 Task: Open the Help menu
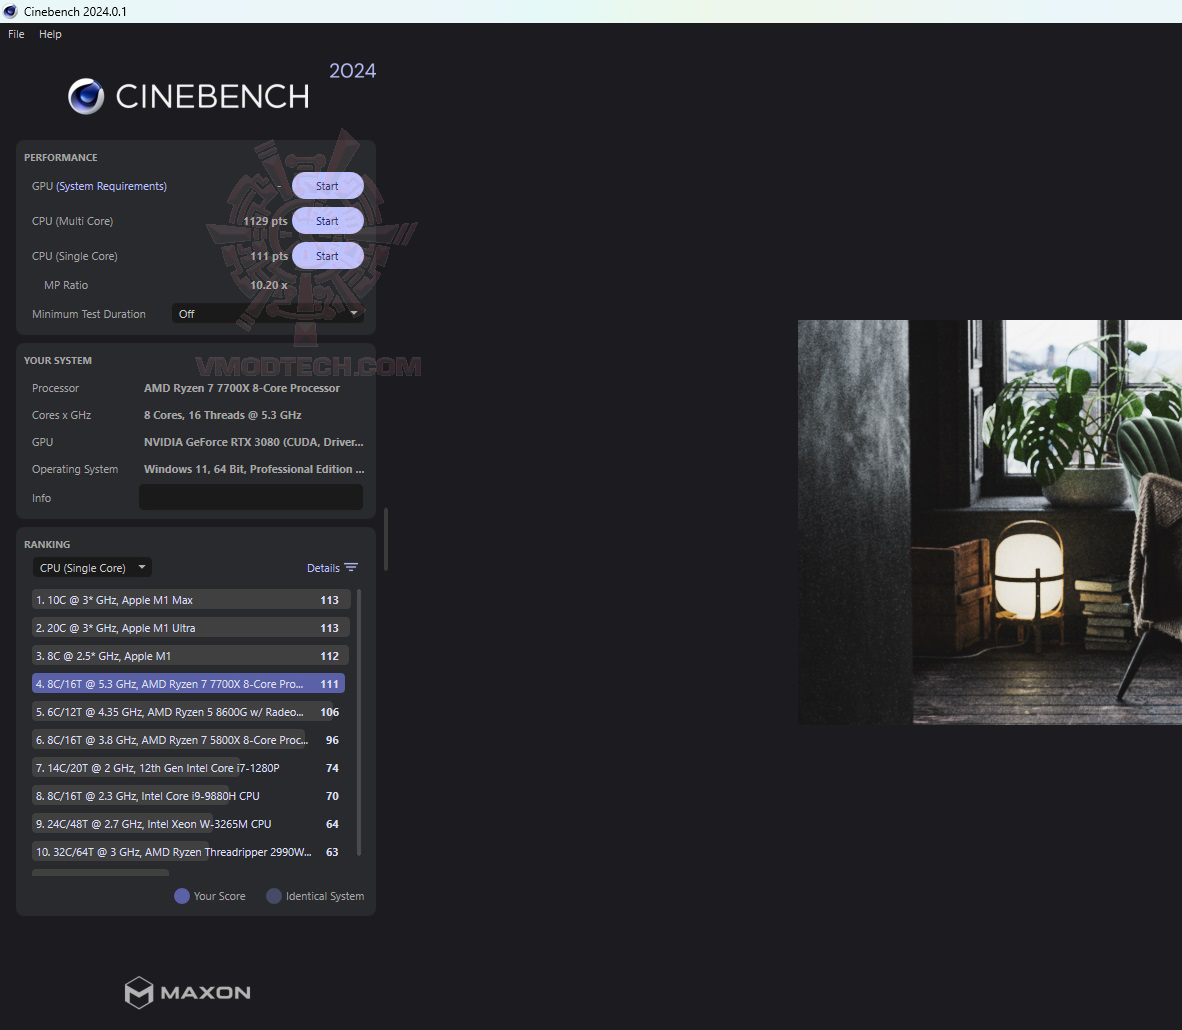[50, 34]
